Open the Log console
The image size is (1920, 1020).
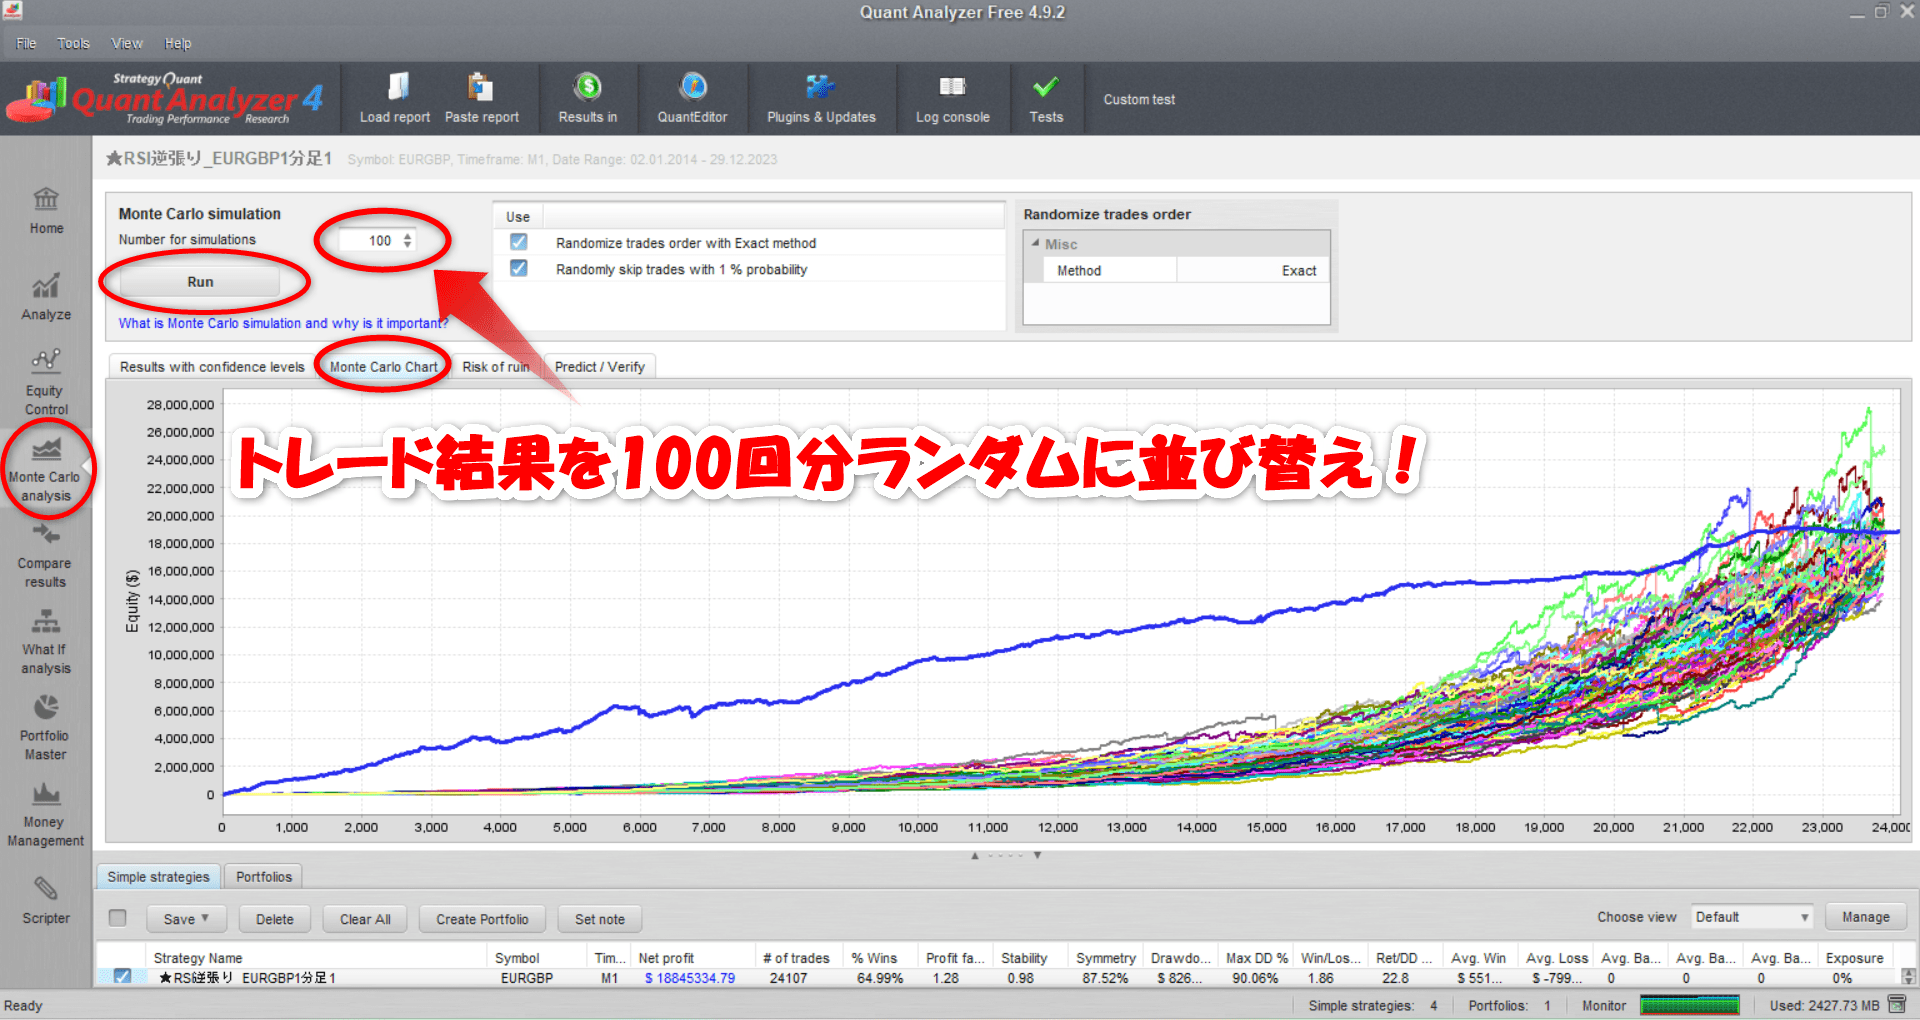(x=952, y=97)
